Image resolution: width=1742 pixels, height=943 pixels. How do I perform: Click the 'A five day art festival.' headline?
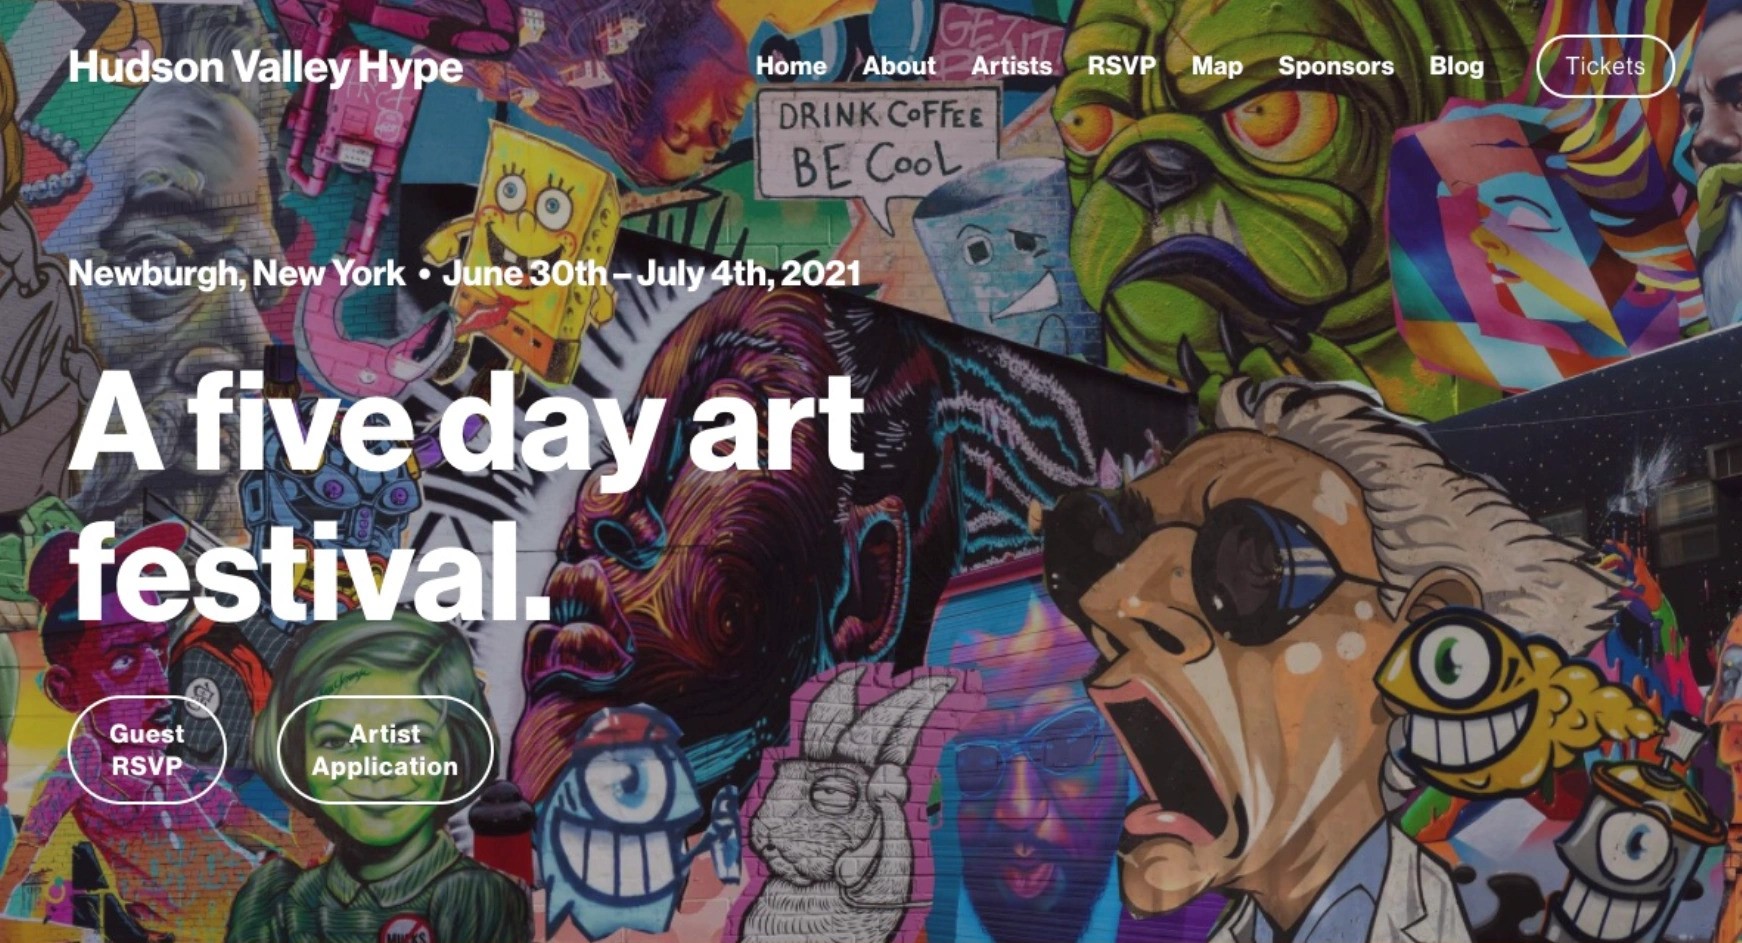click(466, 497)
